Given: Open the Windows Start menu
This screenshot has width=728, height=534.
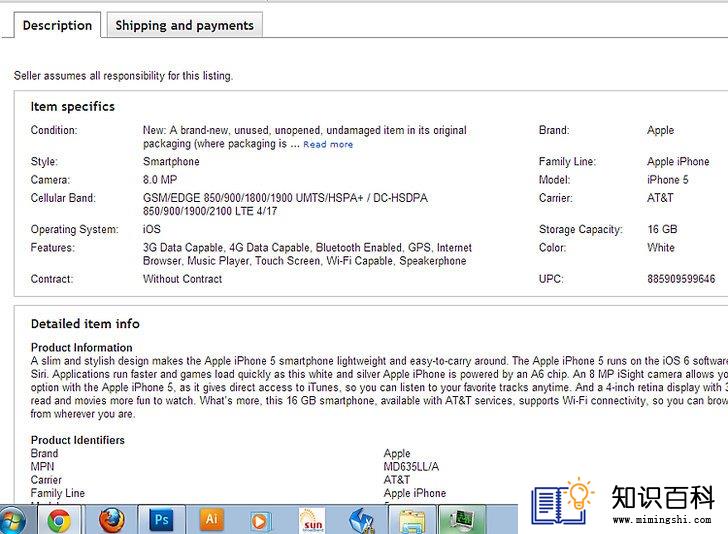Looking at the screenshot, I should [13, 521].
